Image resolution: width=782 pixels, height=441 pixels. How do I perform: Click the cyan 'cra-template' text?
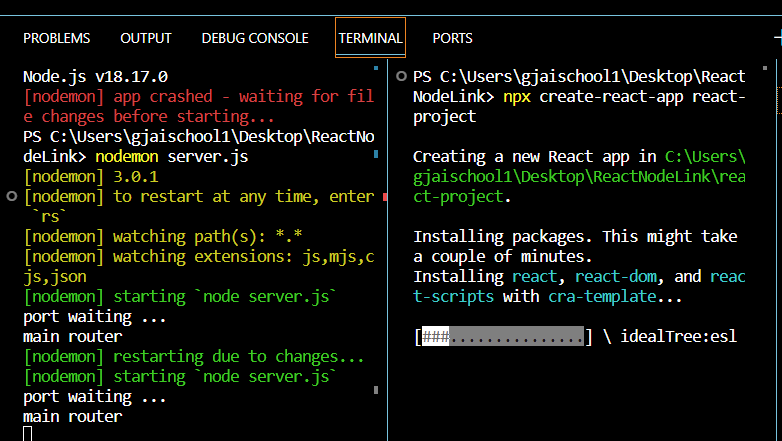[x=602, y=296]
